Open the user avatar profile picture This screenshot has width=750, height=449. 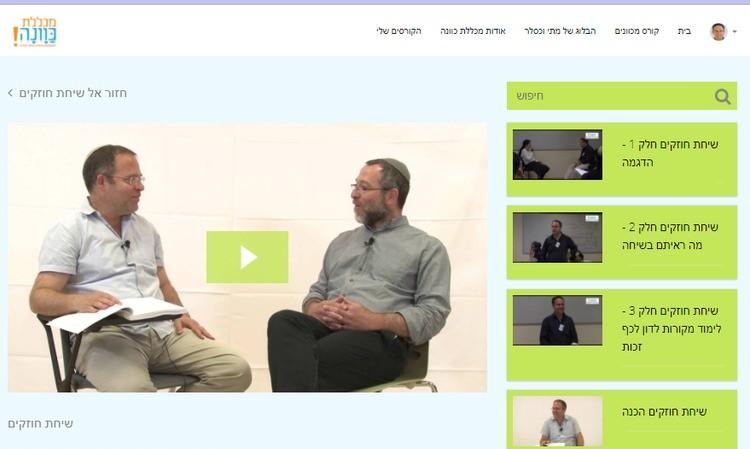(718, 32)
